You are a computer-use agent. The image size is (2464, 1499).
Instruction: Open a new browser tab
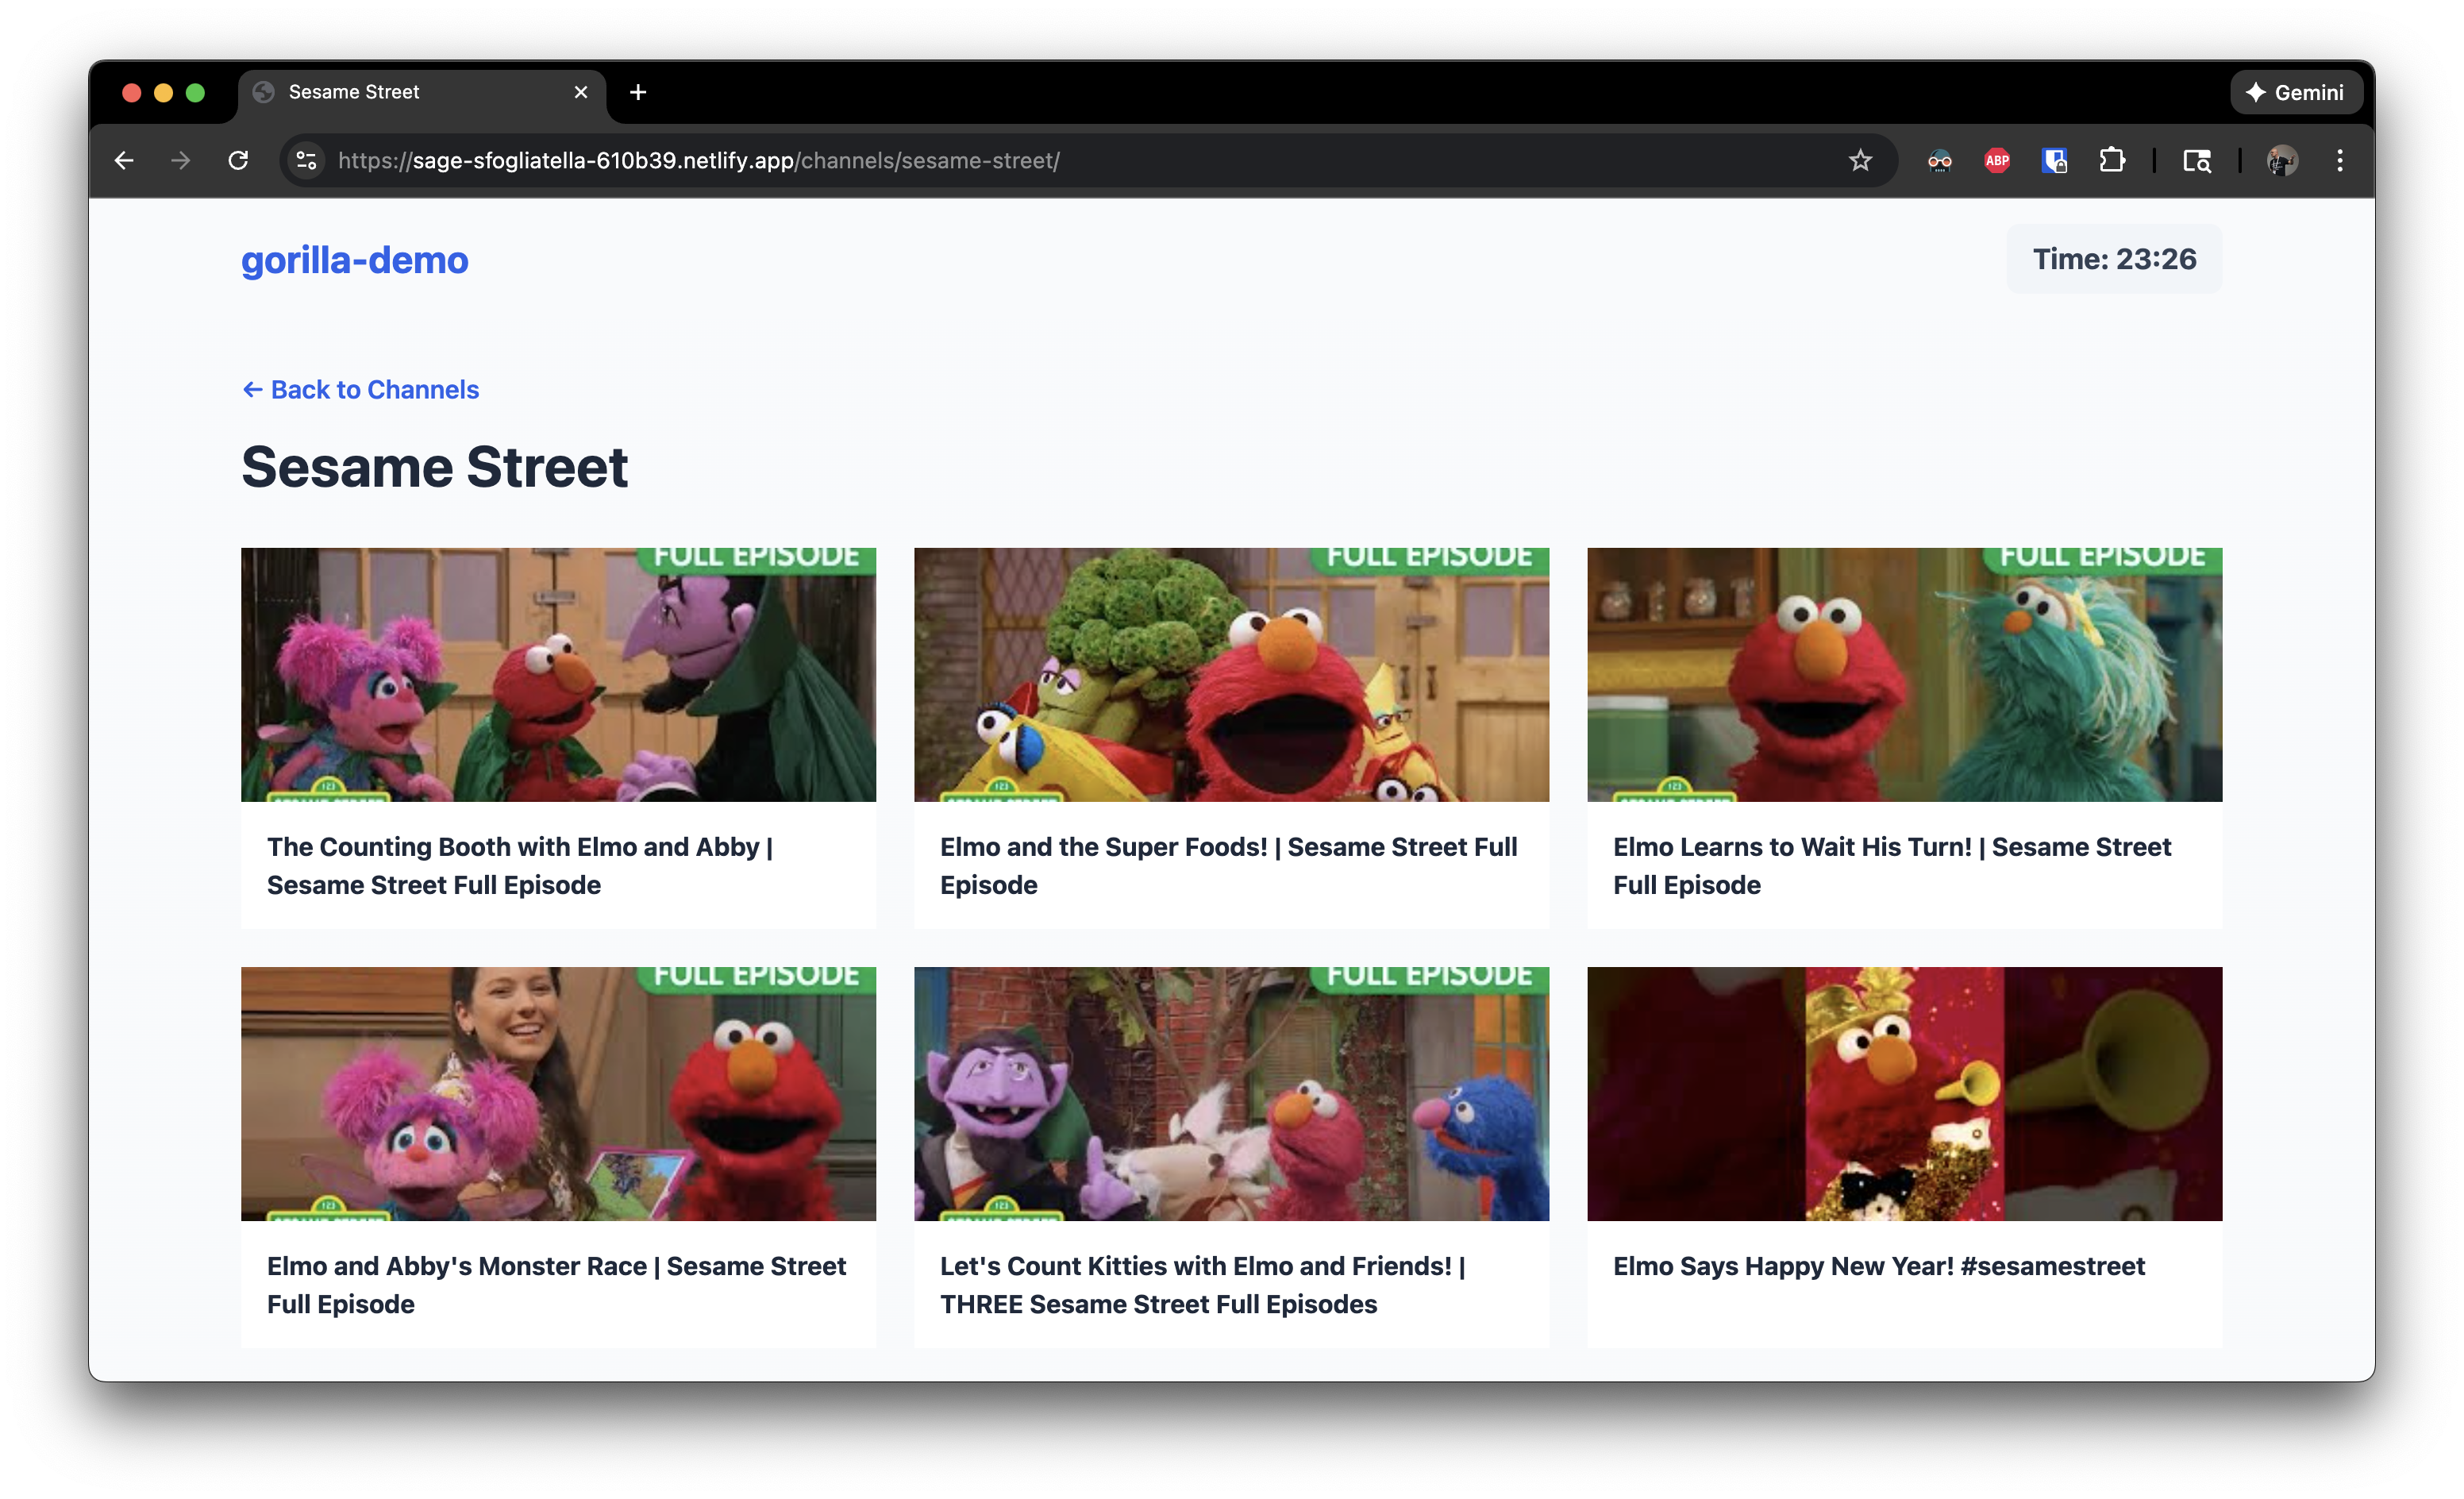[x=638, y=92]
